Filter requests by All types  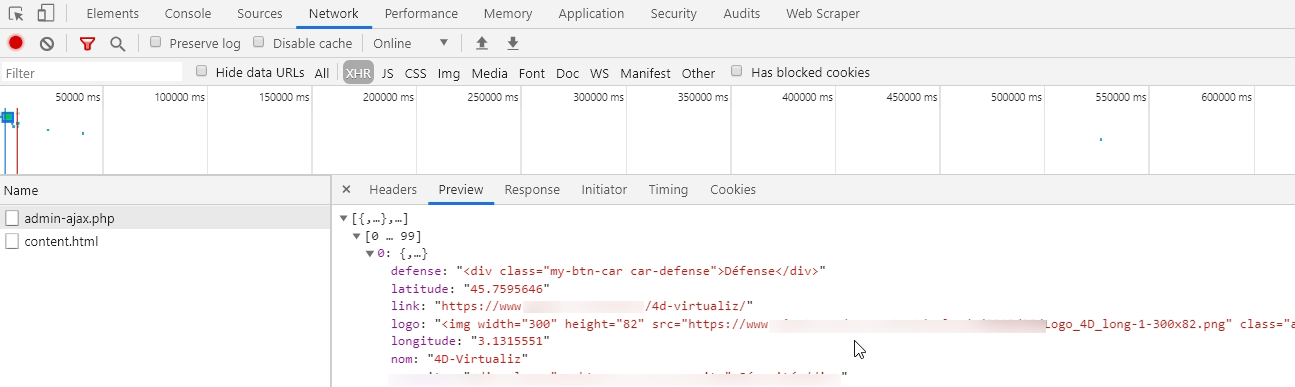322,73
